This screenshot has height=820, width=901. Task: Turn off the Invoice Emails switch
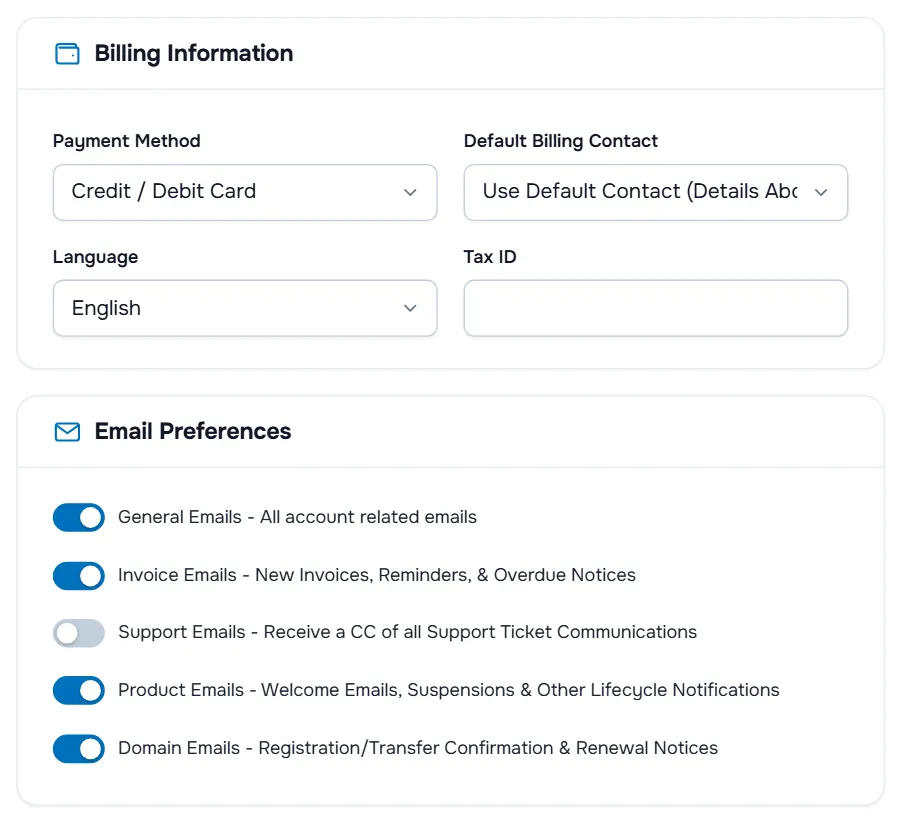(x=79, y=576)
